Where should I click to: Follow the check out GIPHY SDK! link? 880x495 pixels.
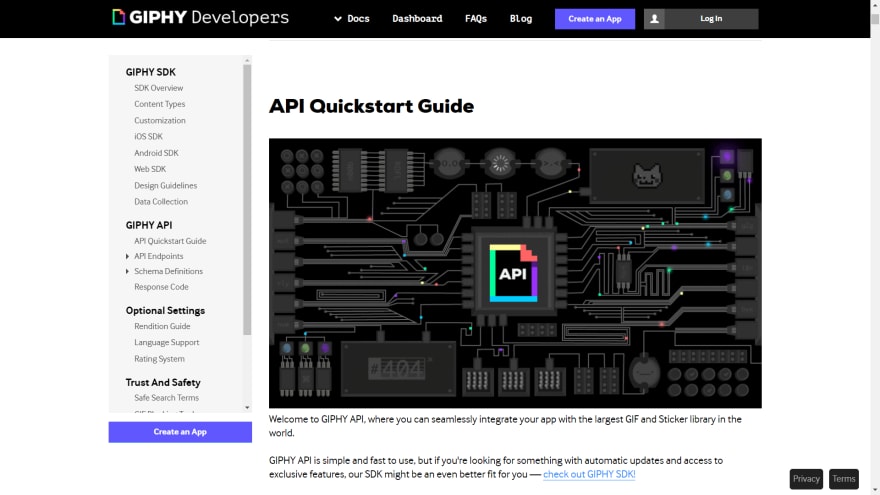click(x=589, y=474)
